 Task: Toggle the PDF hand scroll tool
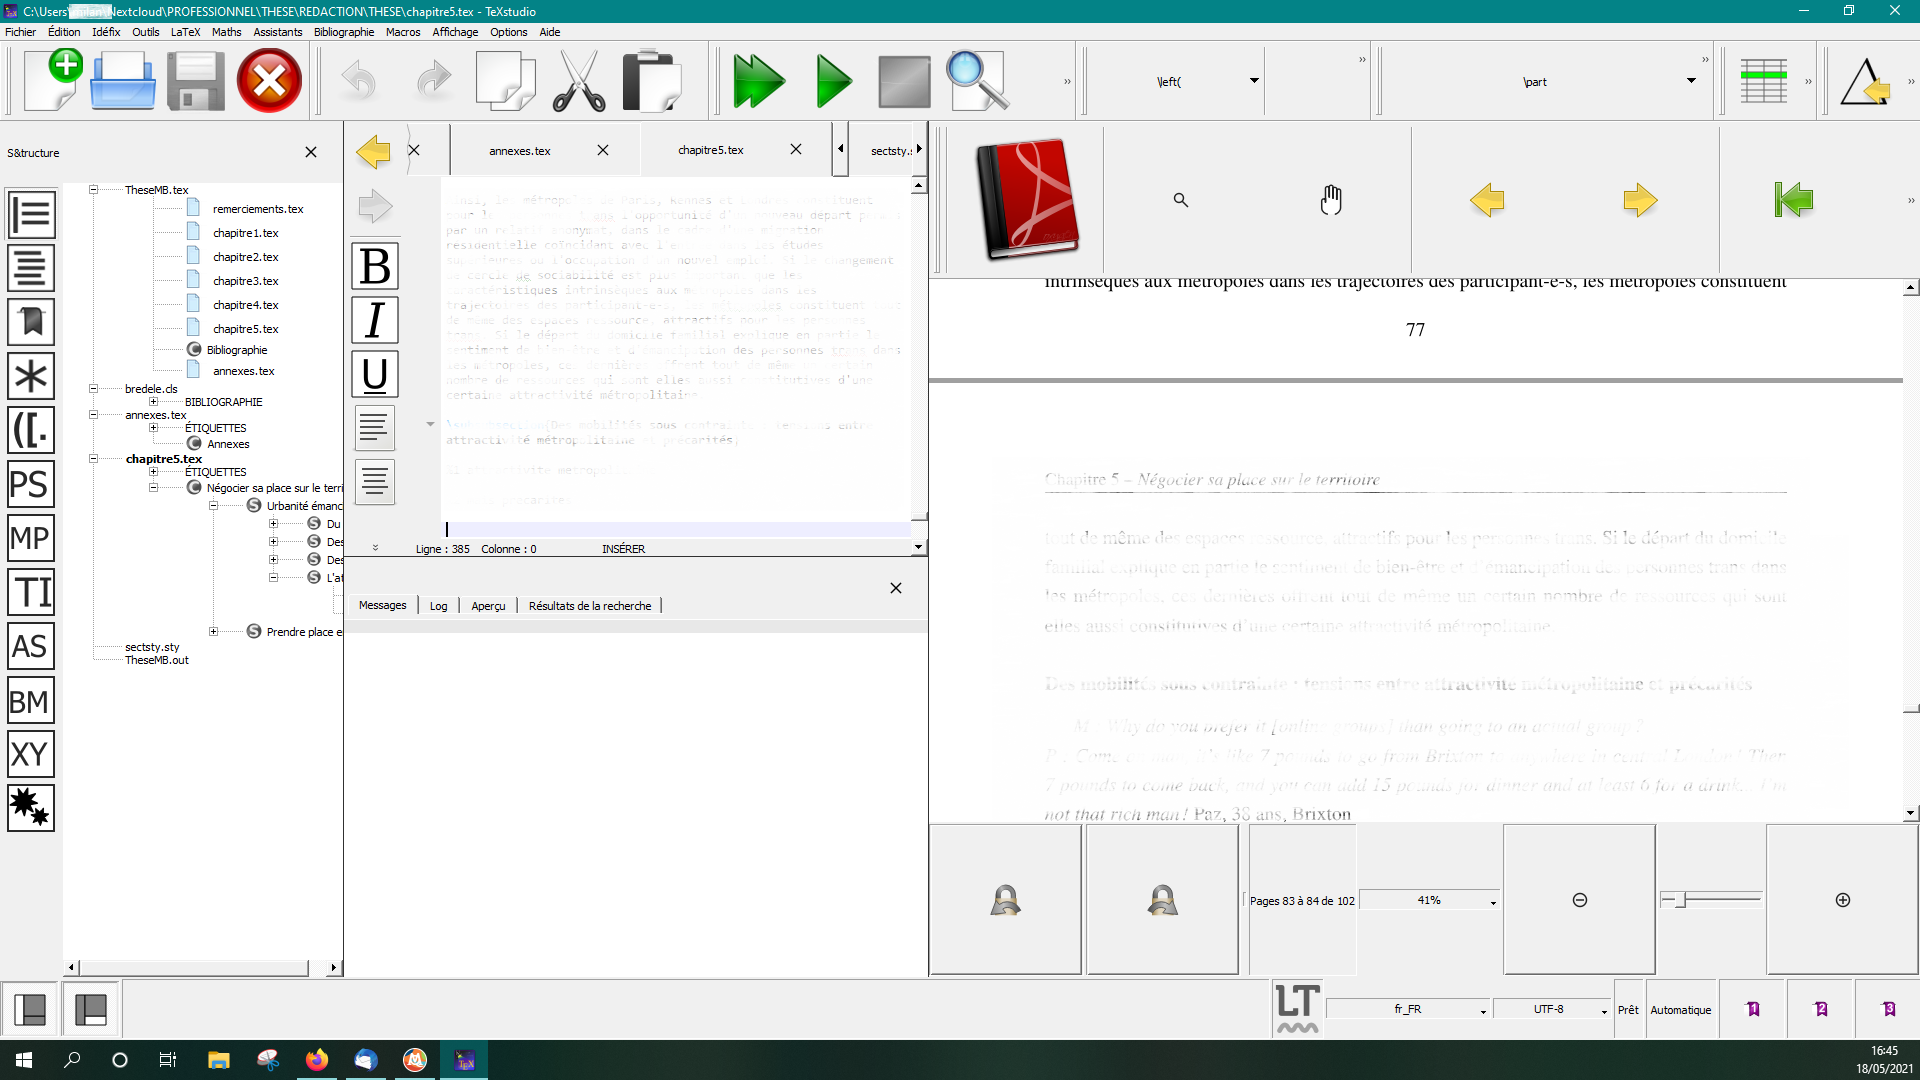pos(1330,200)
